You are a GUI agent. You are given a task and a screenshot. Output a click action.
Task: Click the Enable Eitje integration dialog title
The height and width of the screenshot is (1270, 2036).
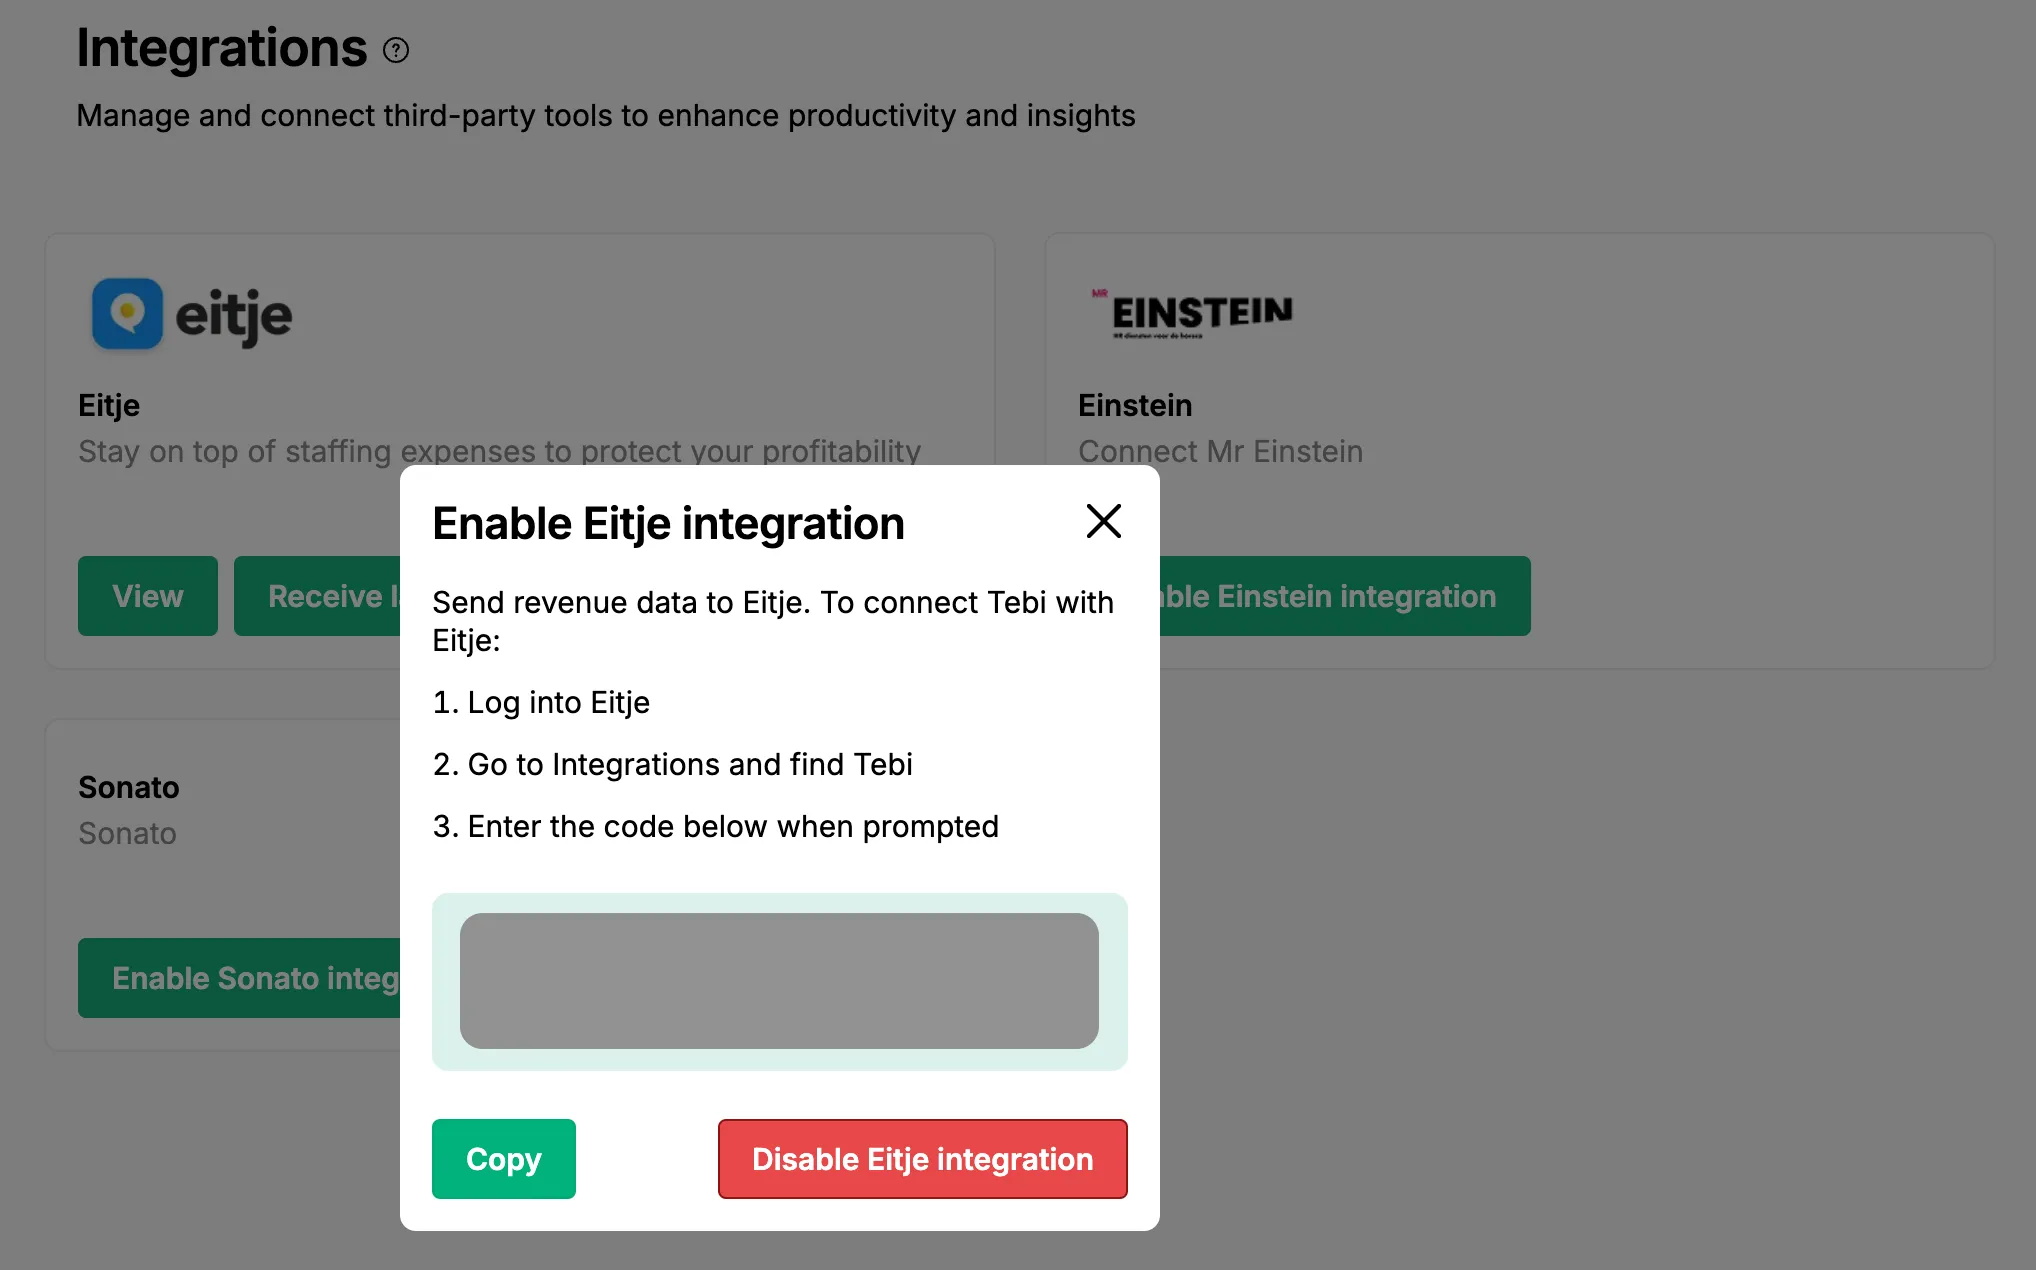(x=668, y=522)
